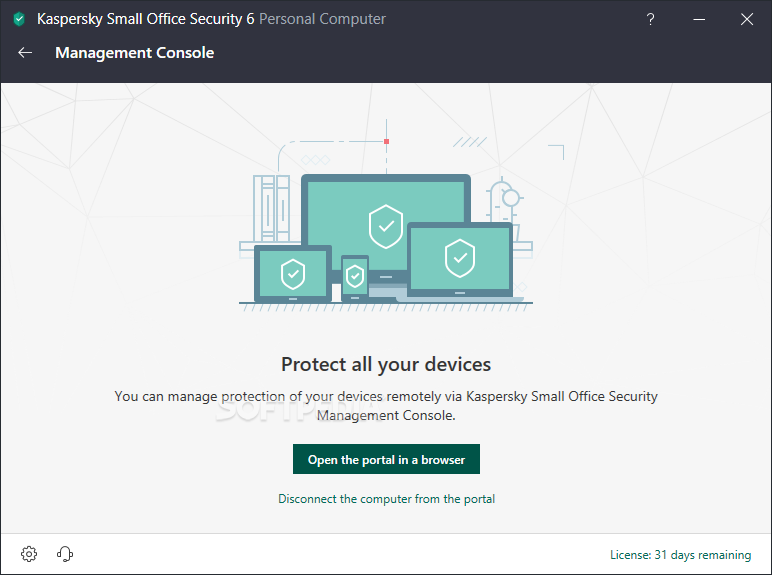Open License: 31 days remaining link
This screenshot has height=575, width=772.
click(x=680, y=555)
